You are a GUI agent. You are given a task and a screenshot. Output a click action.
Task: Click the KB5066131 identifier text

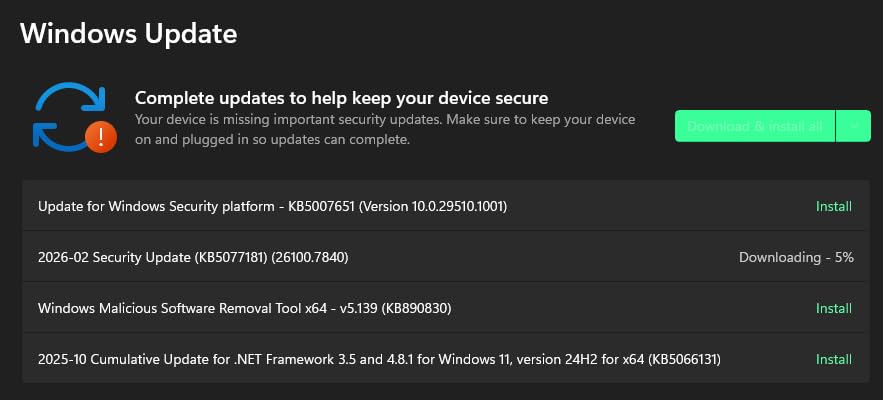[684, 359]
